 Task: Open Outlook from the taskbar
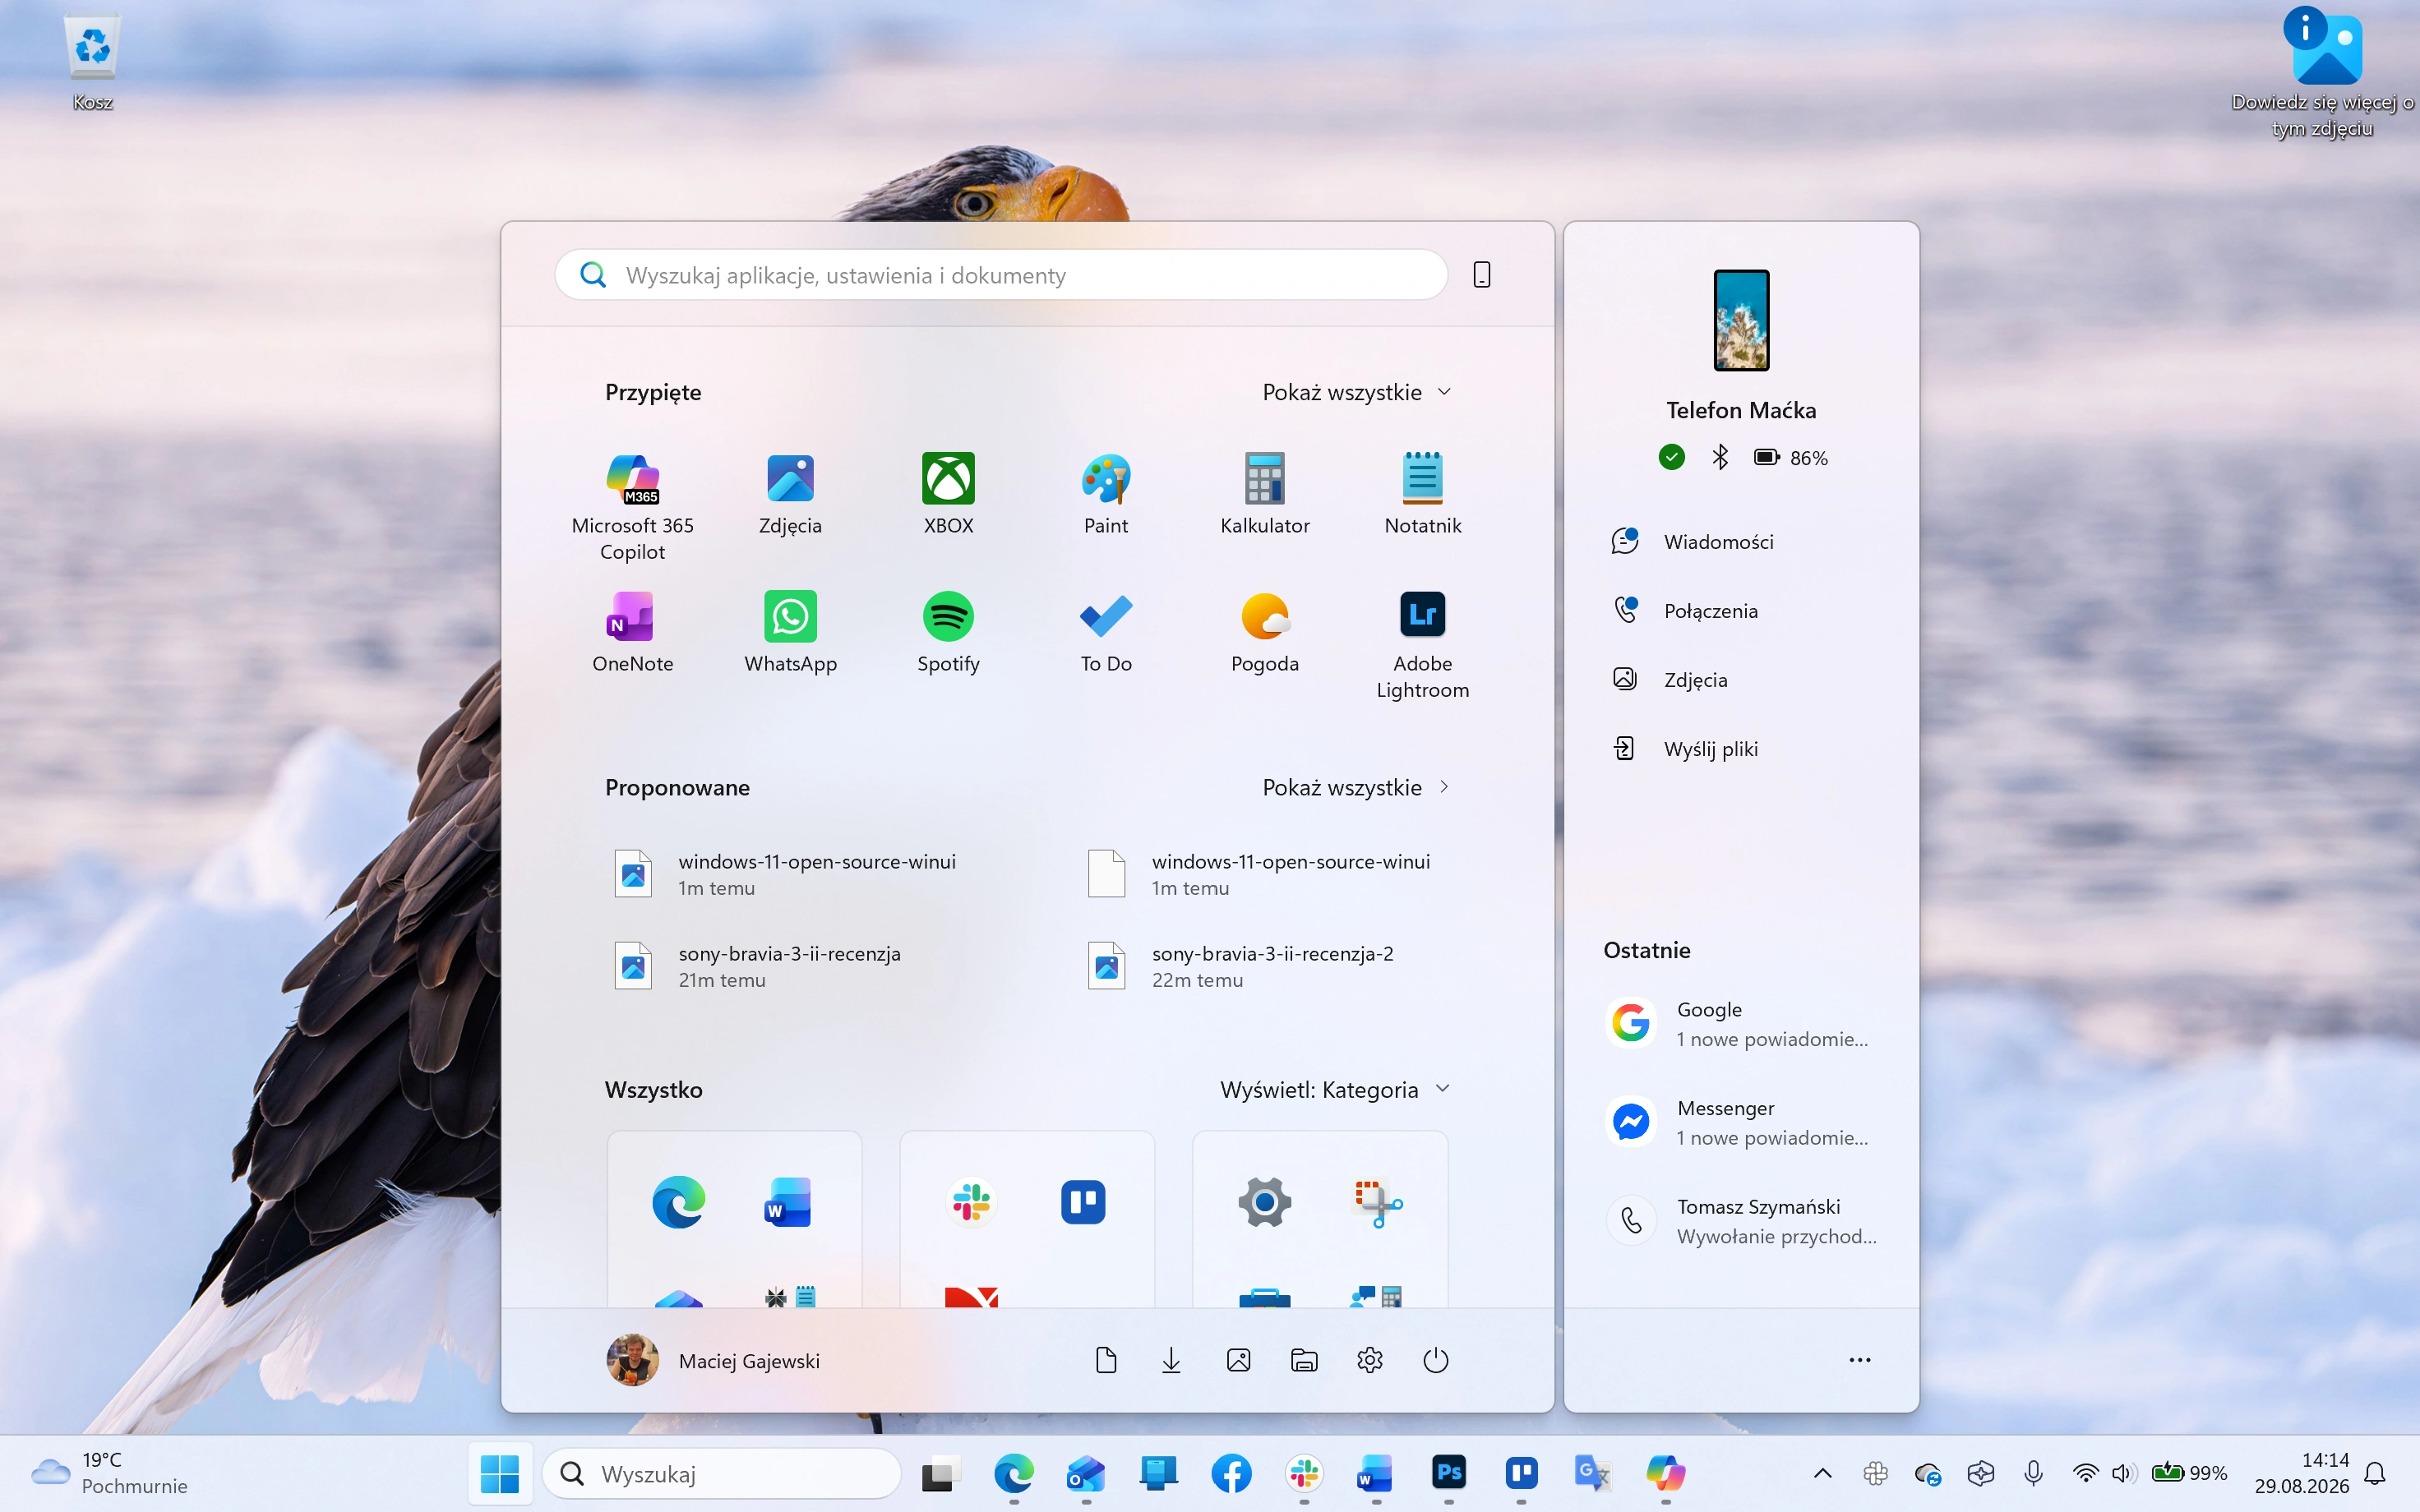click(x=1086, y=1473)
